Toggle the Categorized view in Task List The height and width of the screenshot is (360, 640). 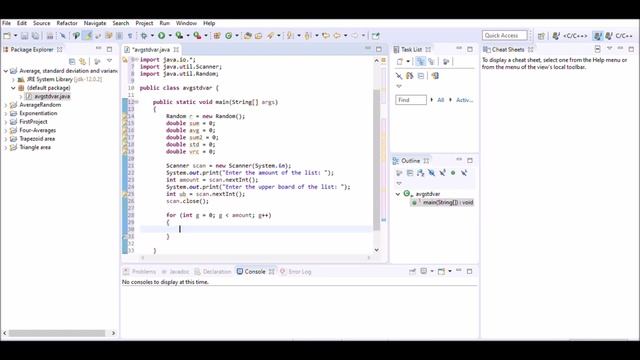420,62
